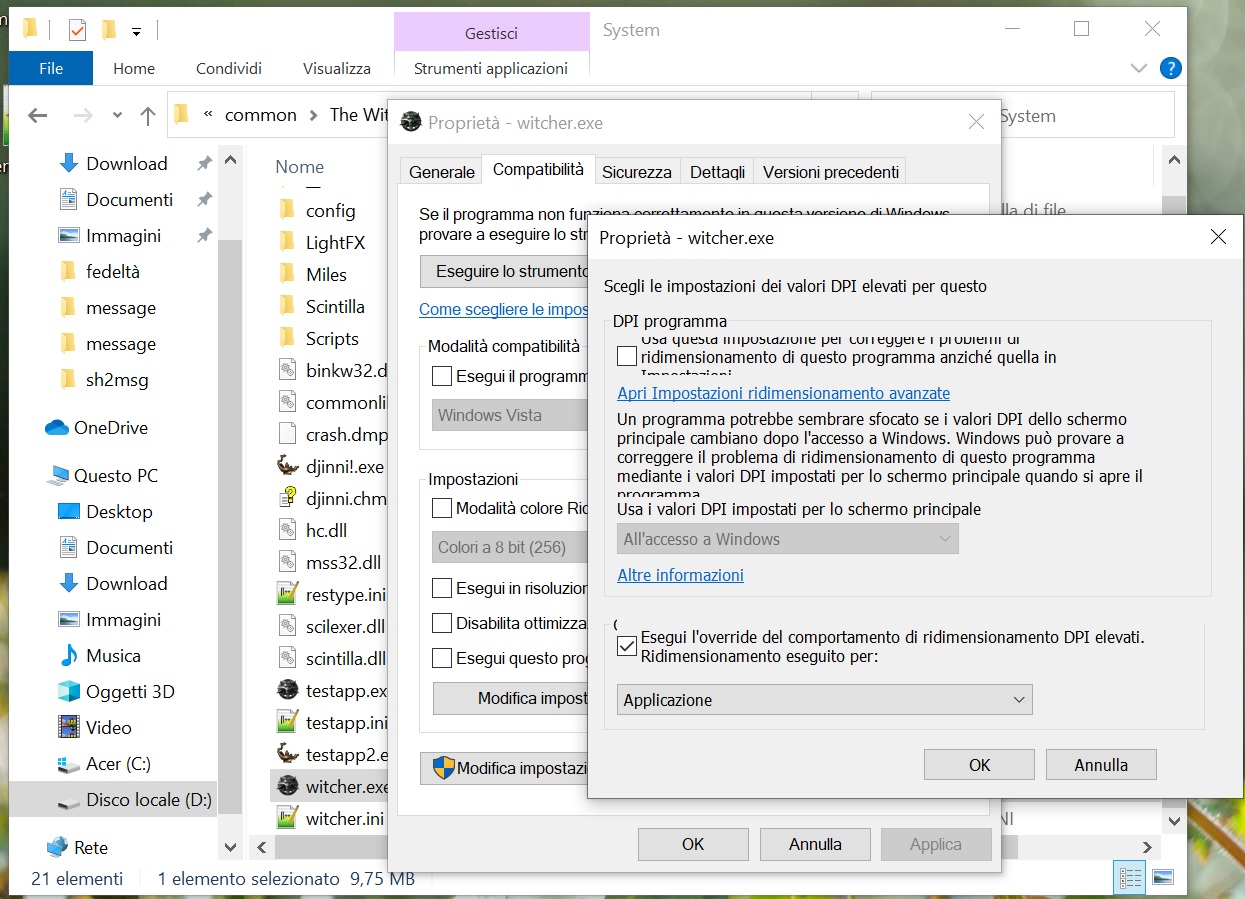1245x899 pixels.
Task: Open recent locations dropdown arrow
Action: (117, 116)
